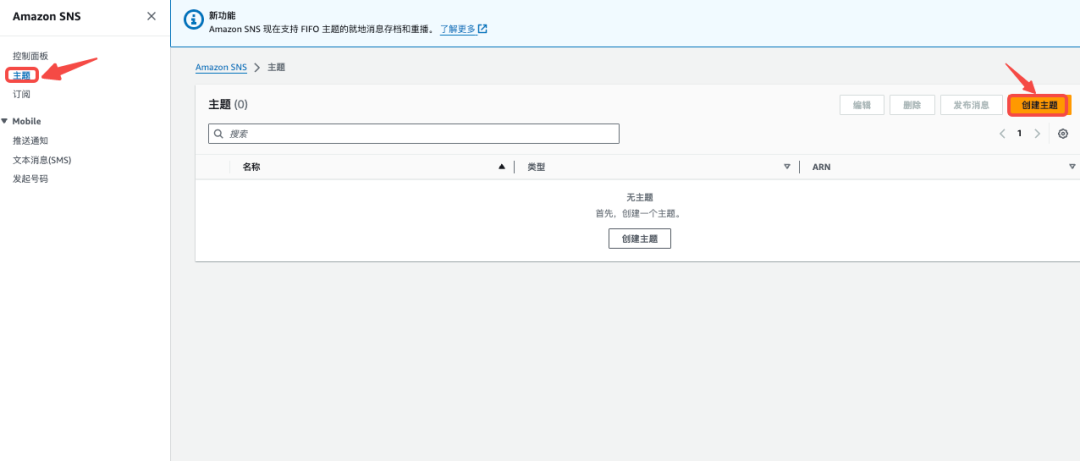Open the external link icon beside 了解更多
The image size is (1080, 461).
(483, 29)
